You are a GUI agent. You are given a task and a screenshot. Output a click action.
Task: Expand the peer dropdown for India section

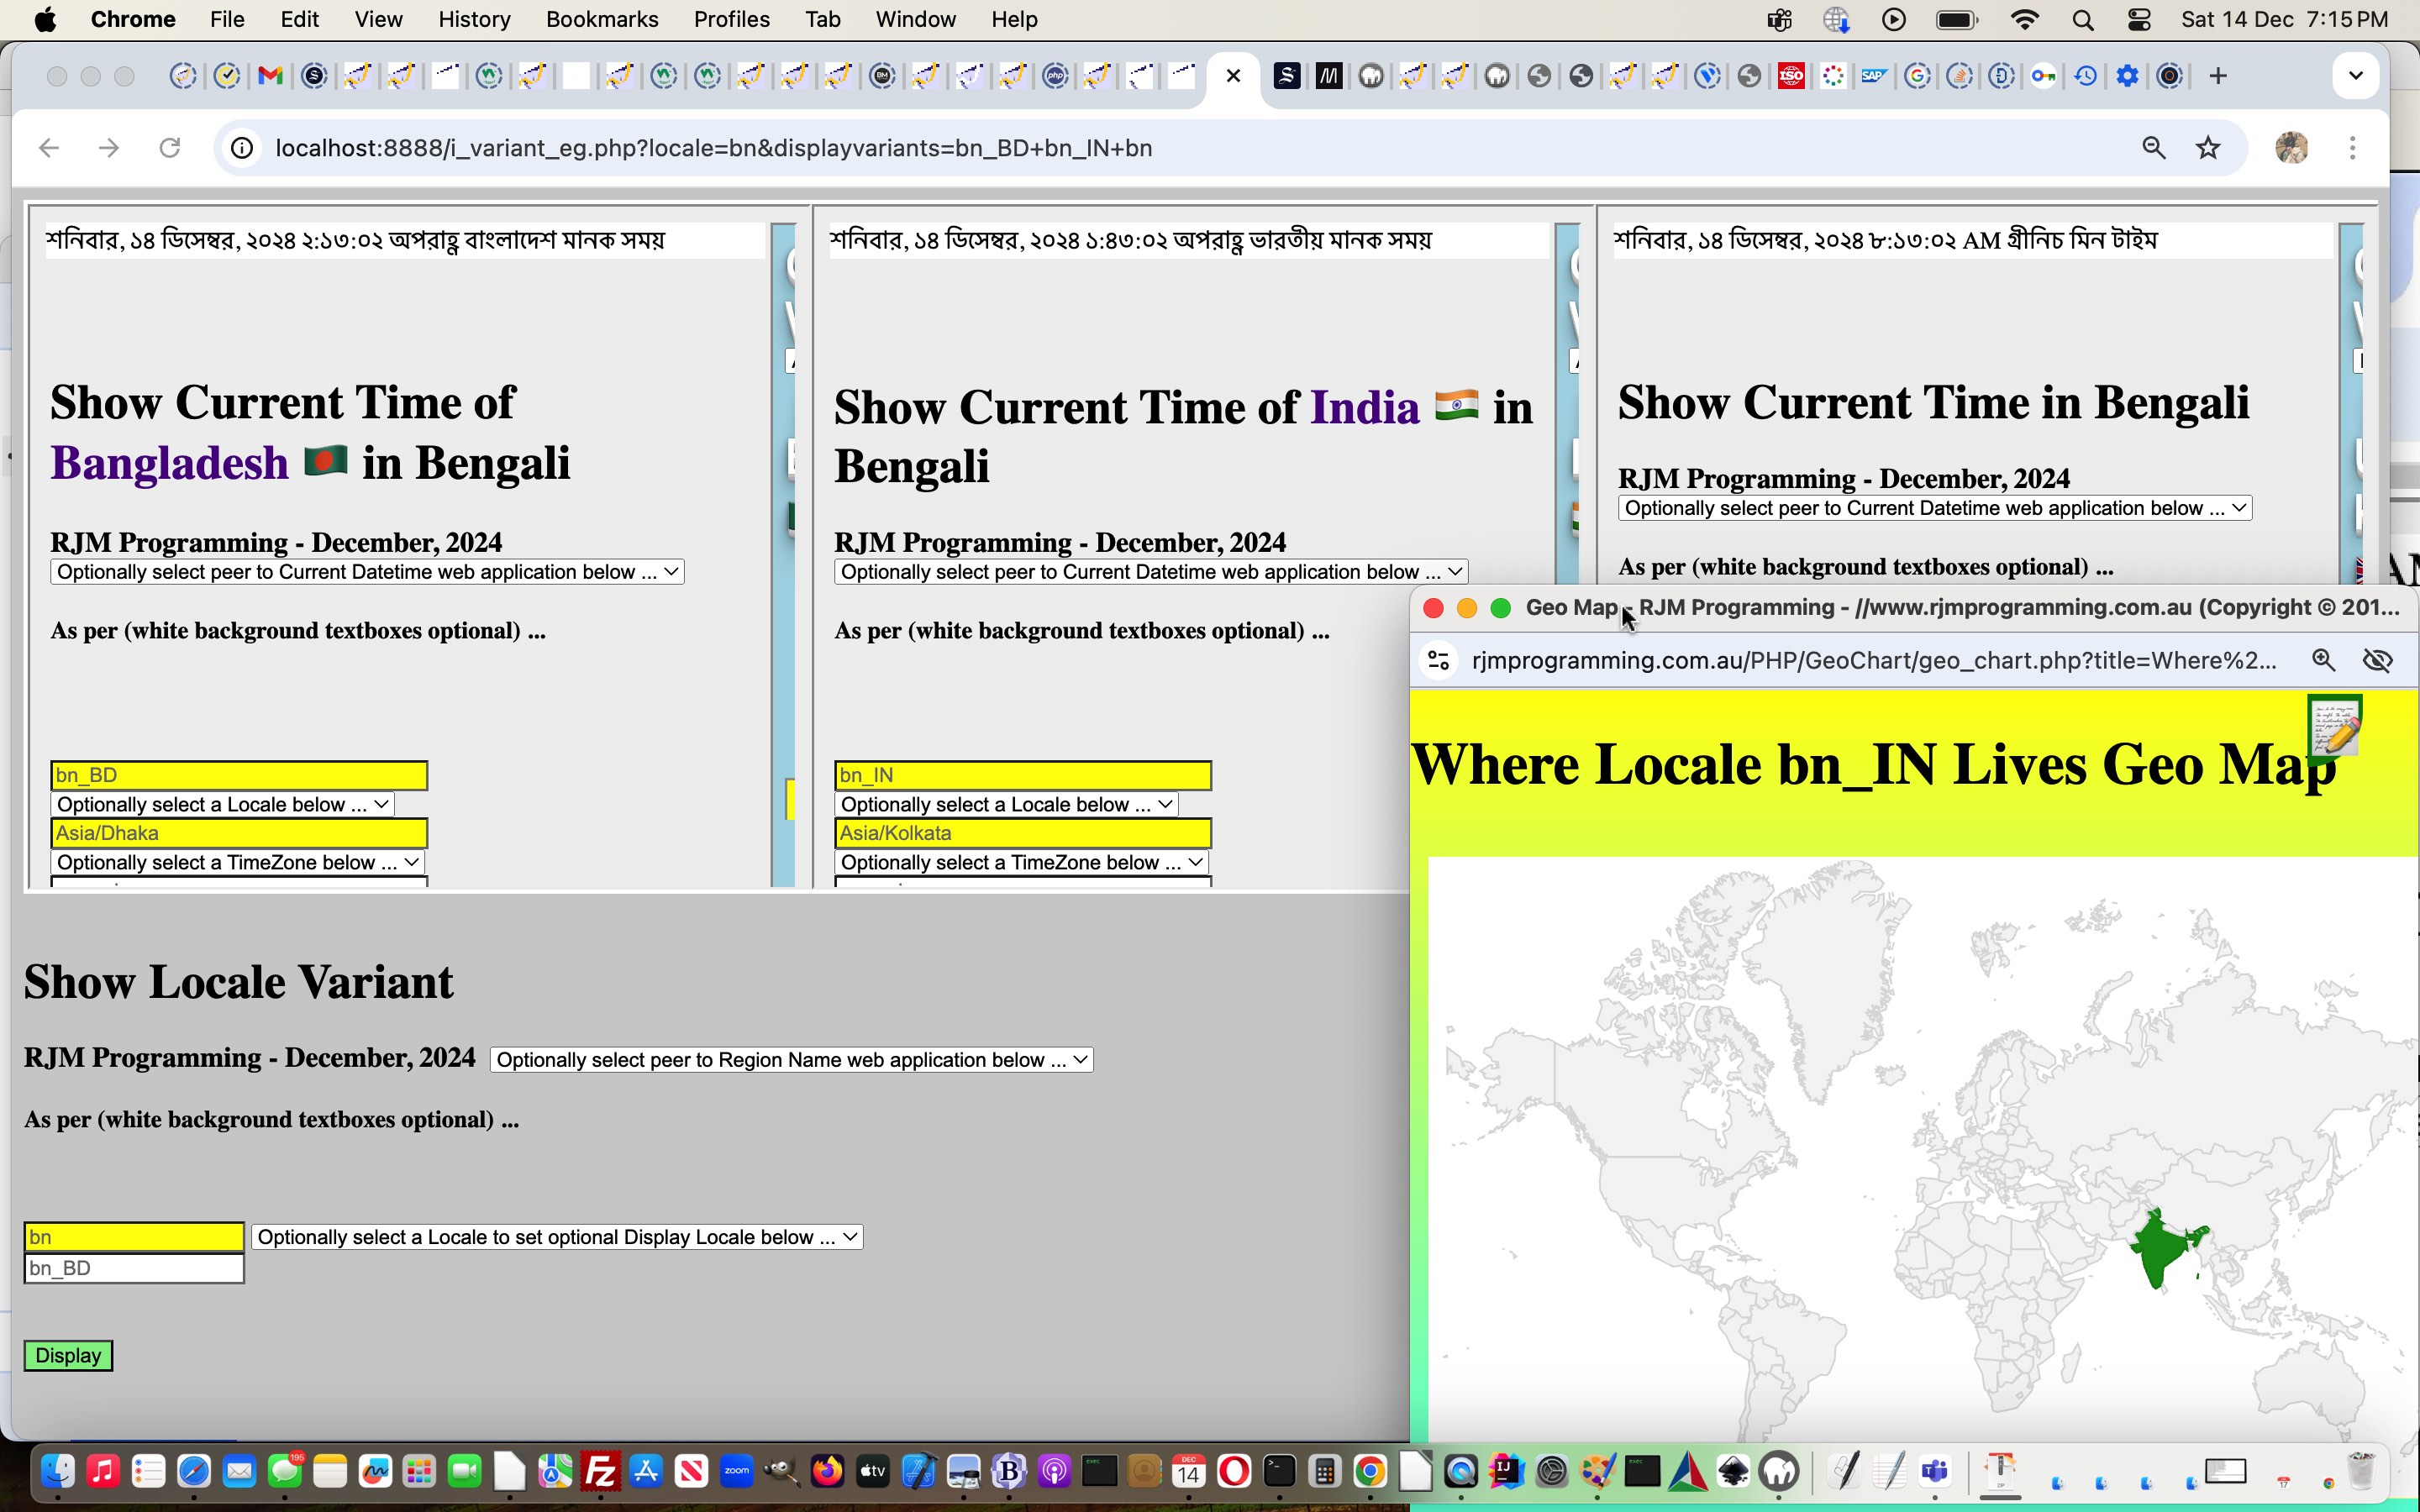pos(1149,571)
